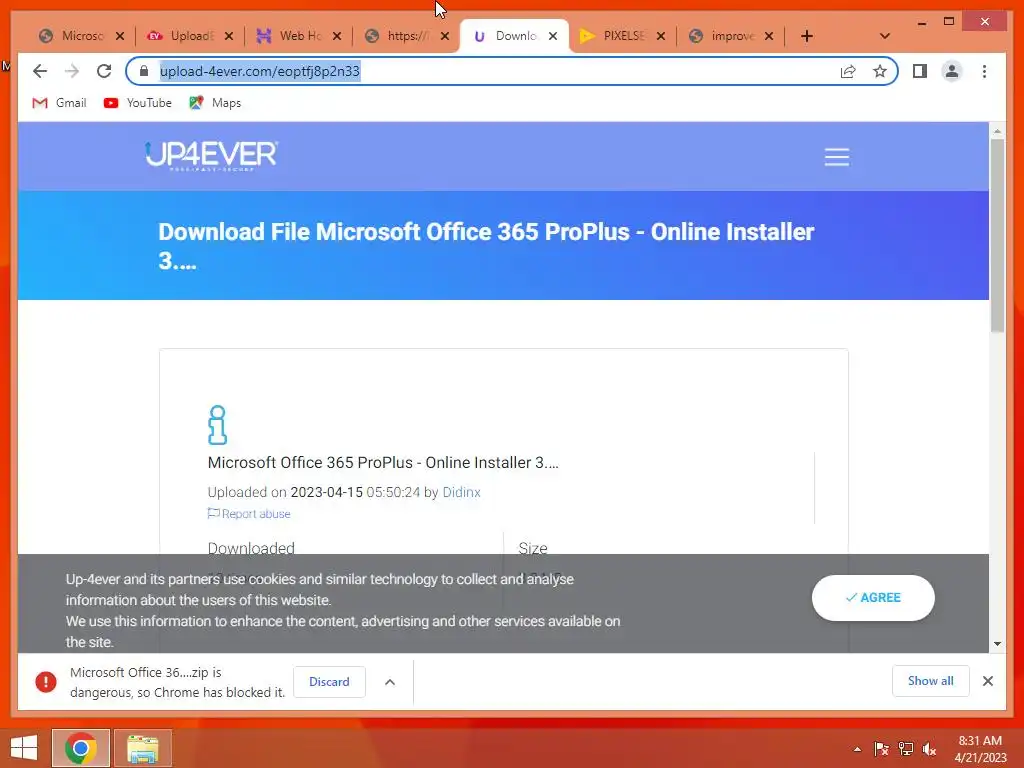Close the improve tab

pos(769,36)
